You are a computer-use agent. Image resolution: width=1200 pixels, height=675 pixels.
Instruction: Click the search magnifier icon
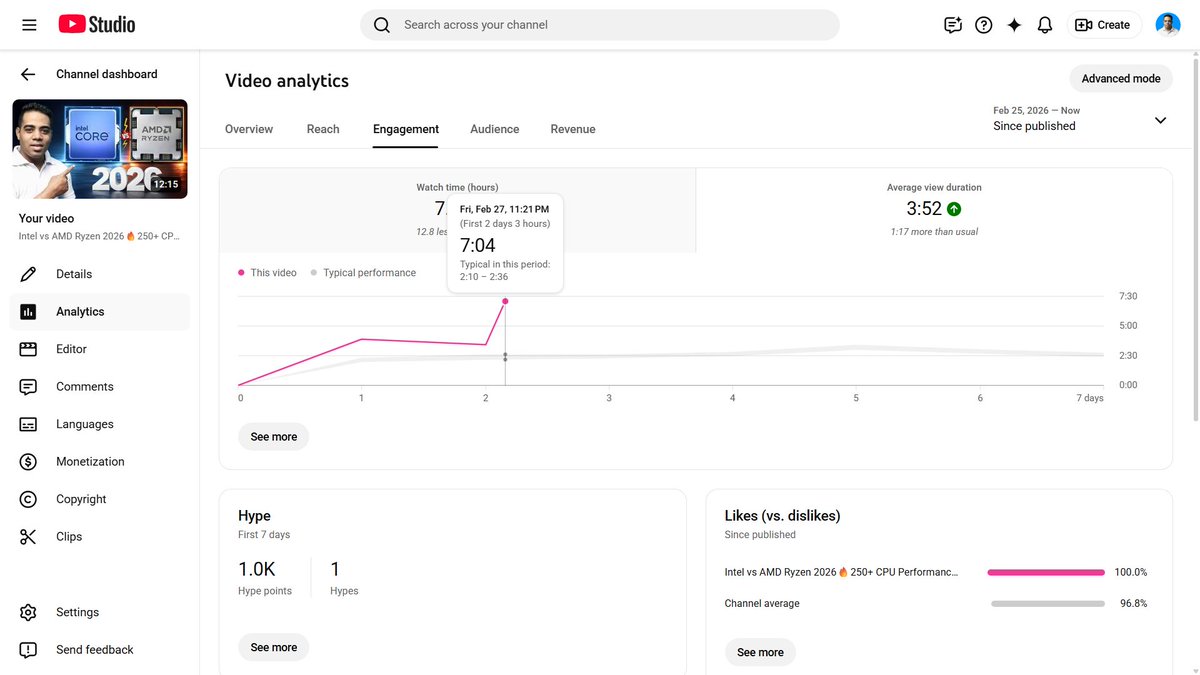coord(381,25)
